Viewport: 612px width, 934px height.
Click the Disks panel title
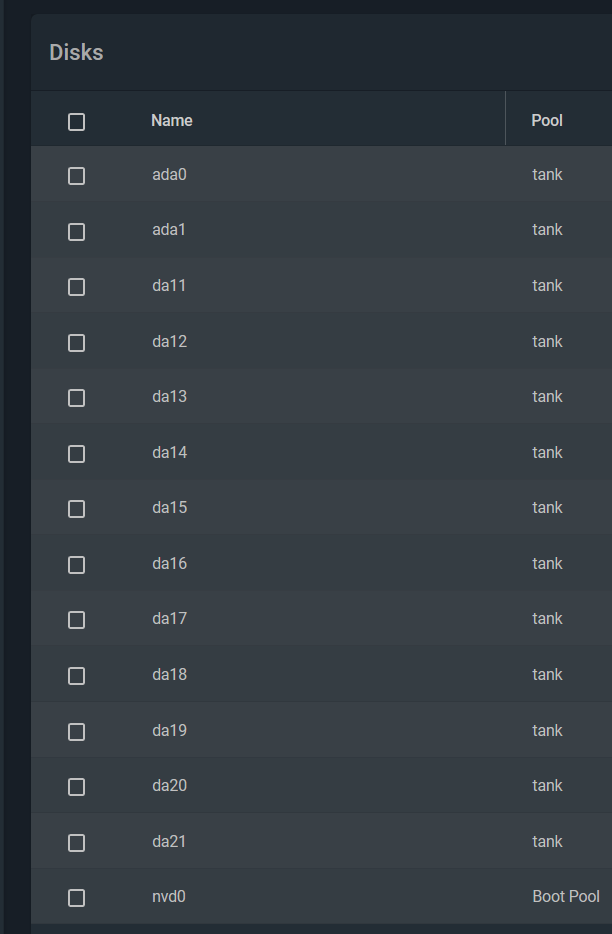76,52
